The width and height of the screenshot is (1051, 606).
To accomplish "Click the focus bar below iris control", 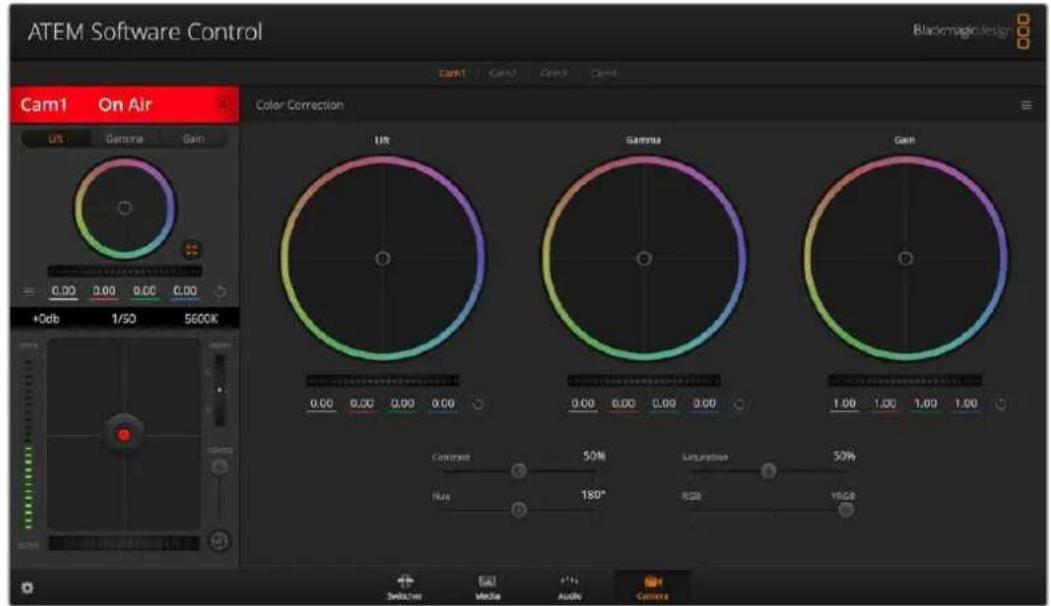I will point(124,543).
